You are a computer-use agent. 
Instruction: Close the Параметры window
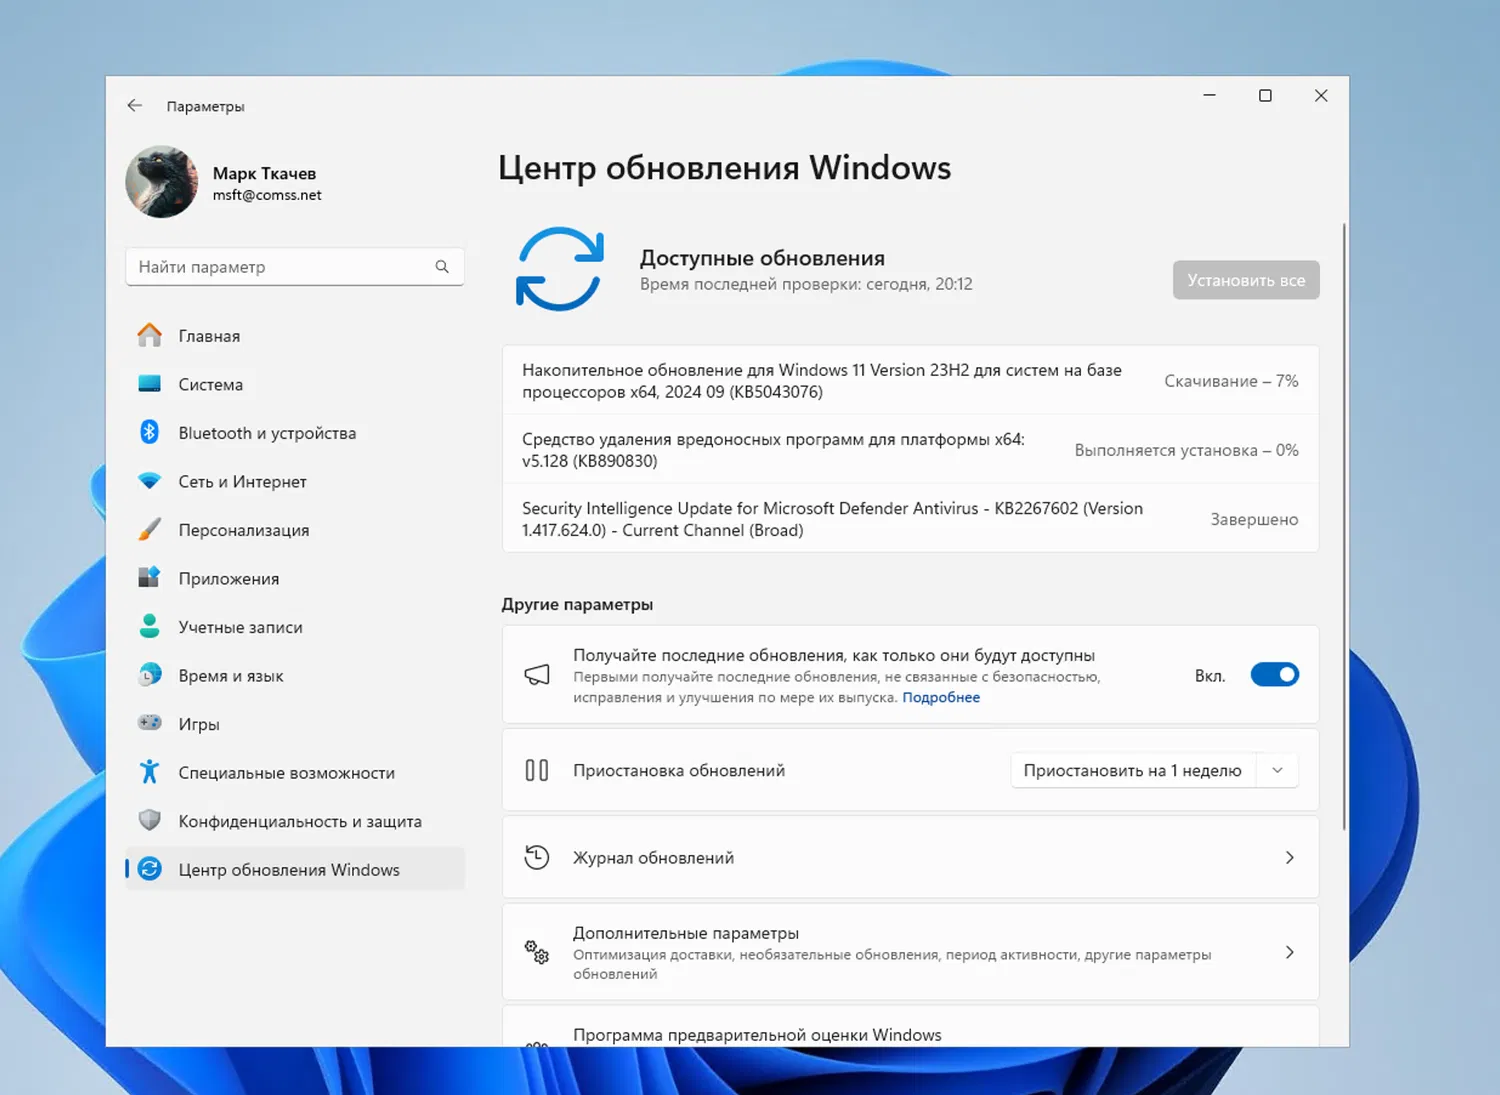[1321, 96]
